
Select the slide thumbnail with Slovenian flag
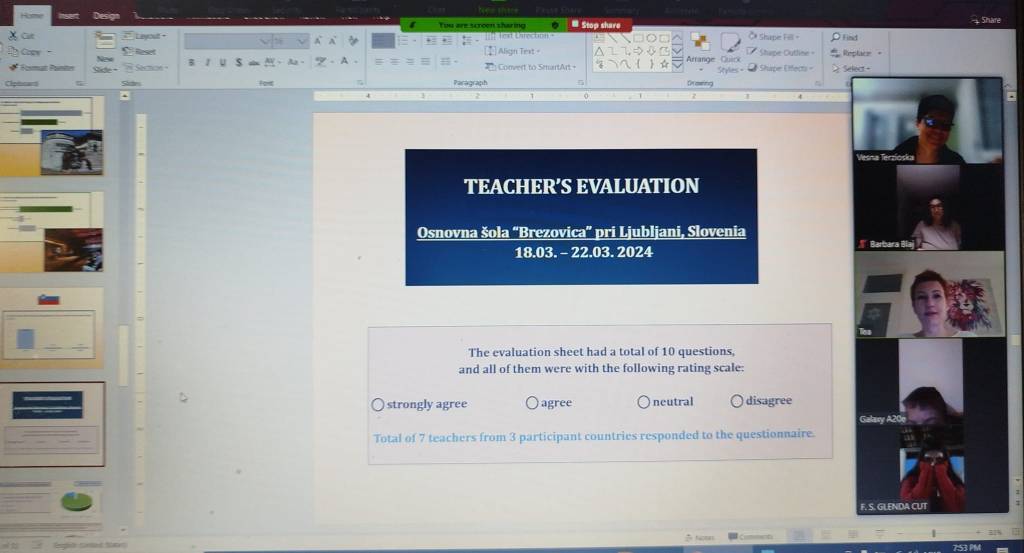click(52, 322)
